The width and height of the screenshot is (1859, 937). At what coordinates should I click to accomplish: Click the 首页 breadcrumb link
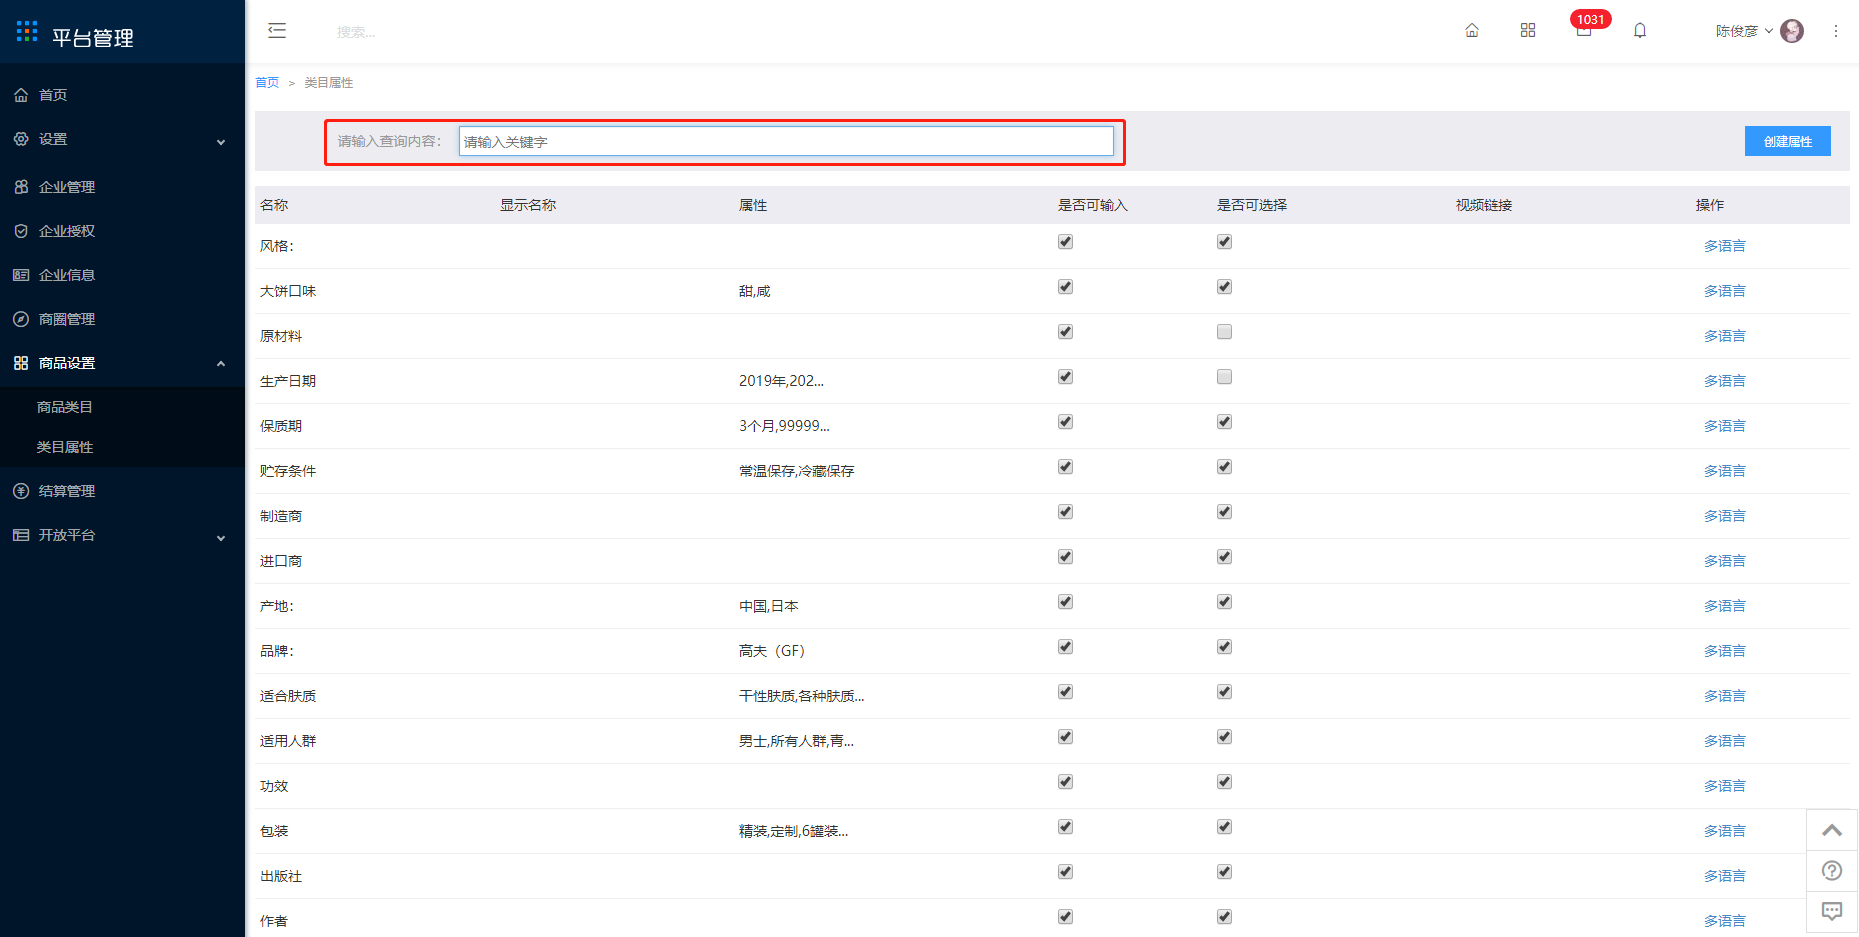267,83
